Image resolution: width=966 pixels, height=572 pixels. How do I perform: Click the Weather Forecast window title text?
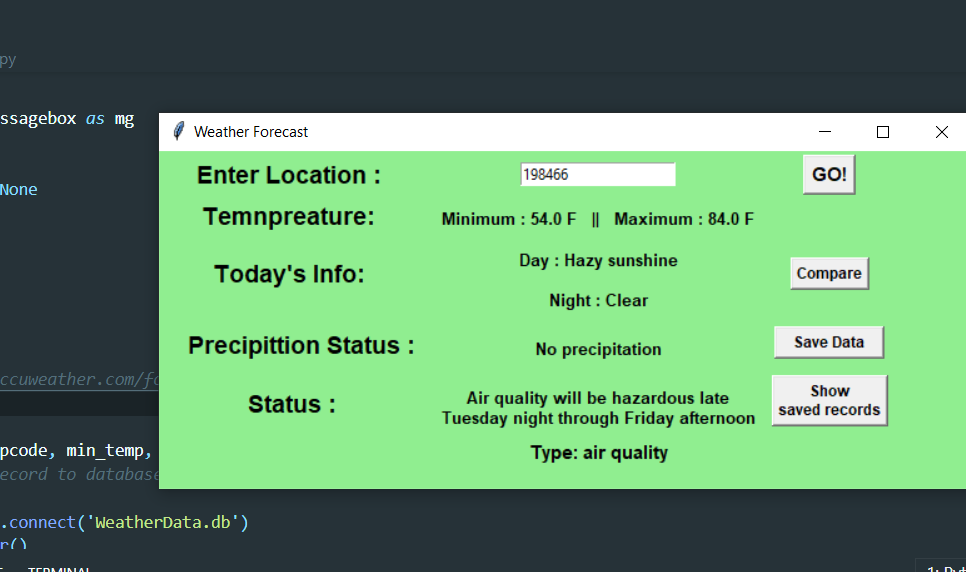click(x=251, y=132)
